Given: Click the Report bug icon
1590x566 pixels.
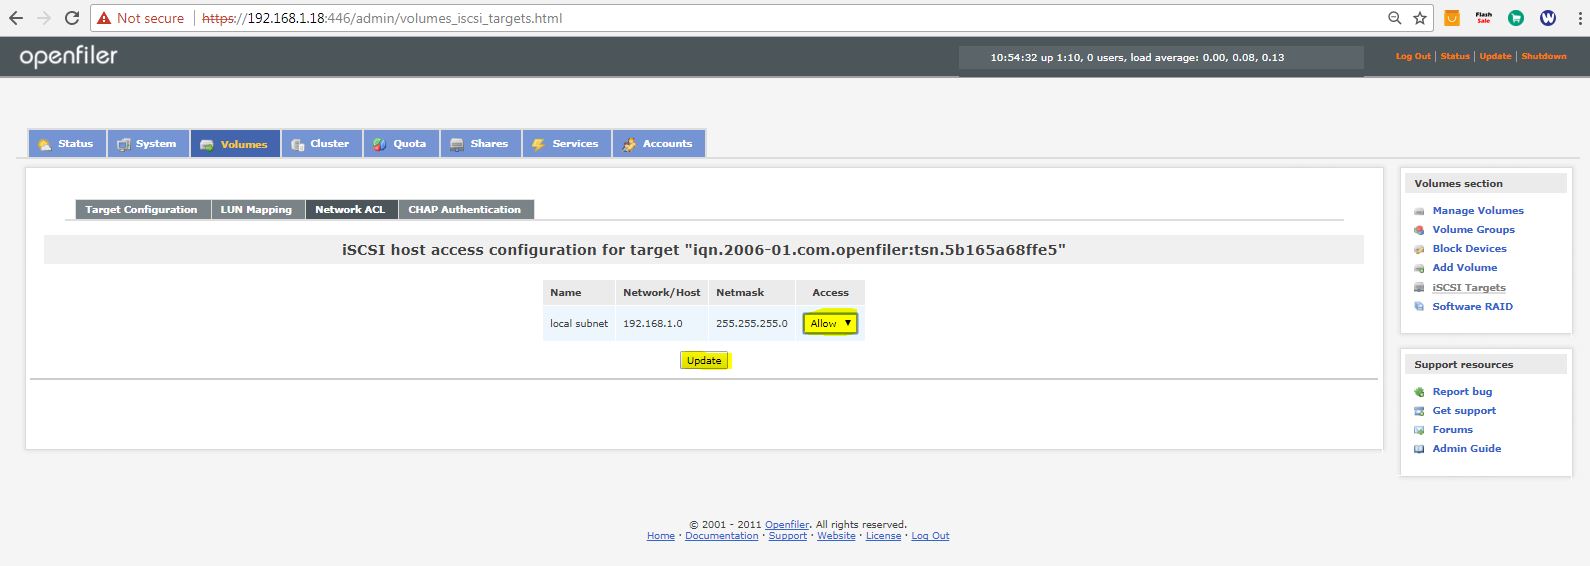Looking at the screenshot, I should (1419, 392).
